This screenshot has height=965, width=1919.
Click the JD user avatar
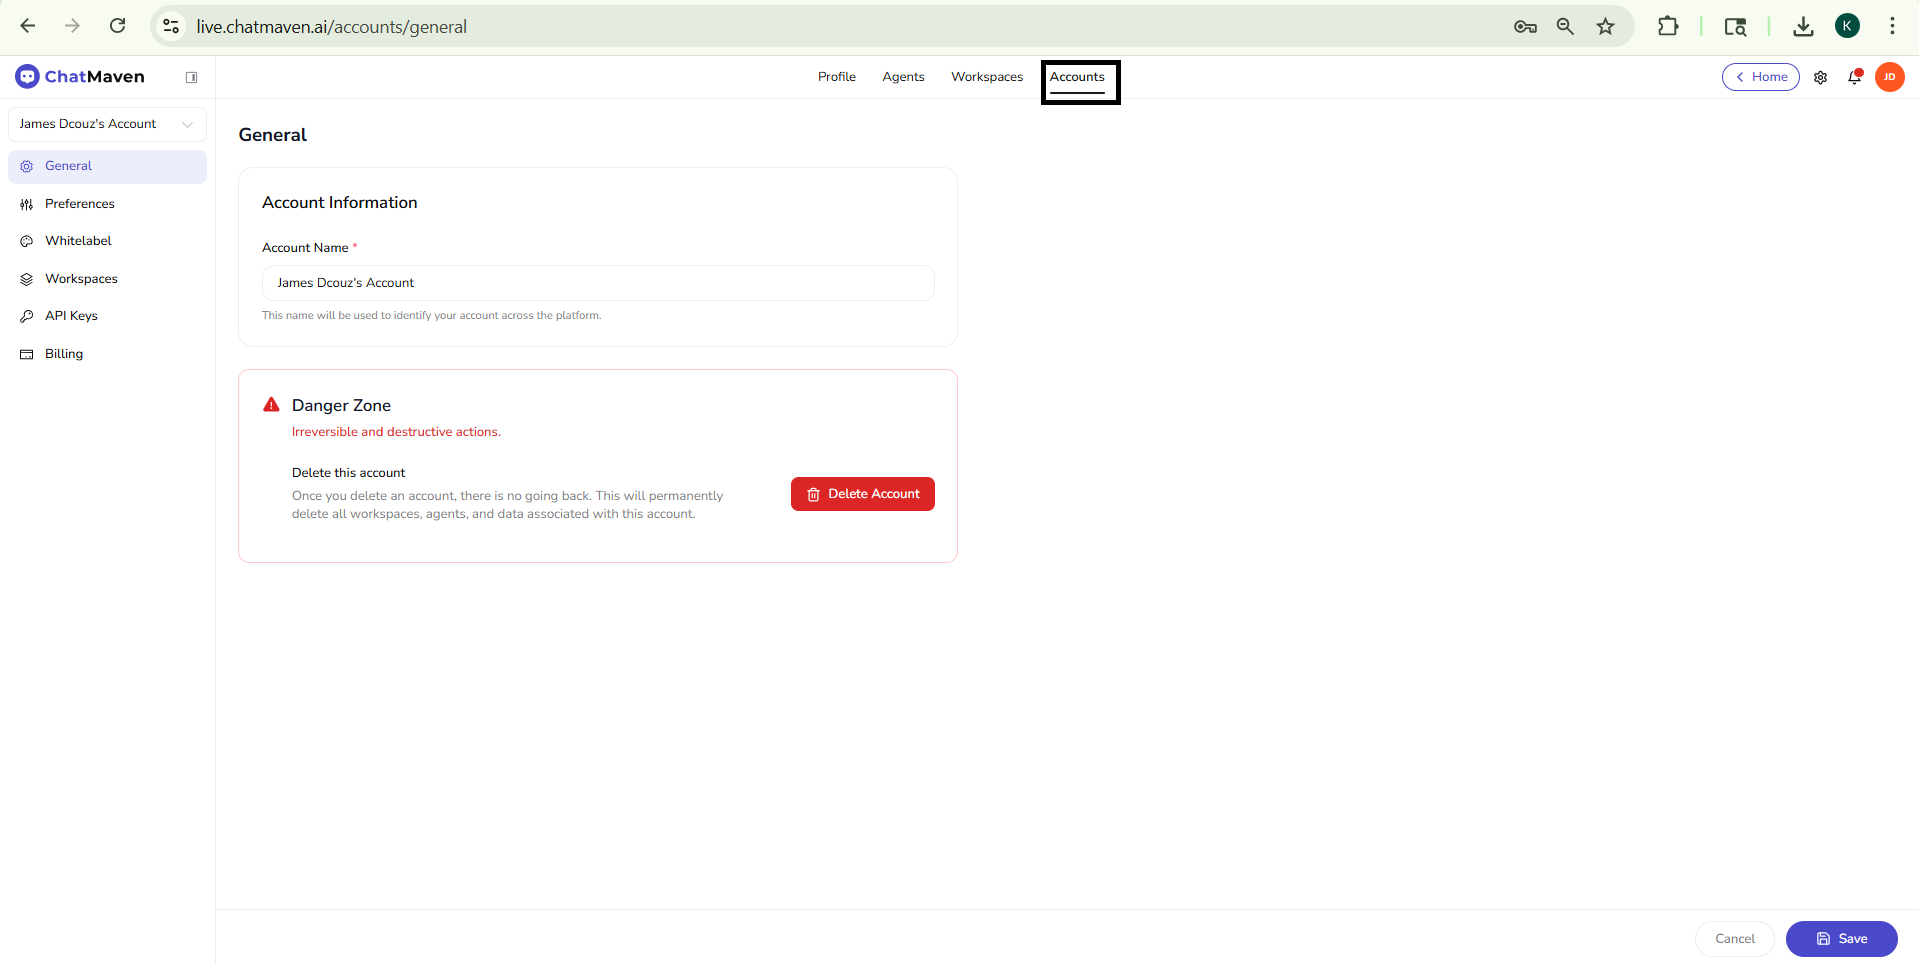[1890, 77]
